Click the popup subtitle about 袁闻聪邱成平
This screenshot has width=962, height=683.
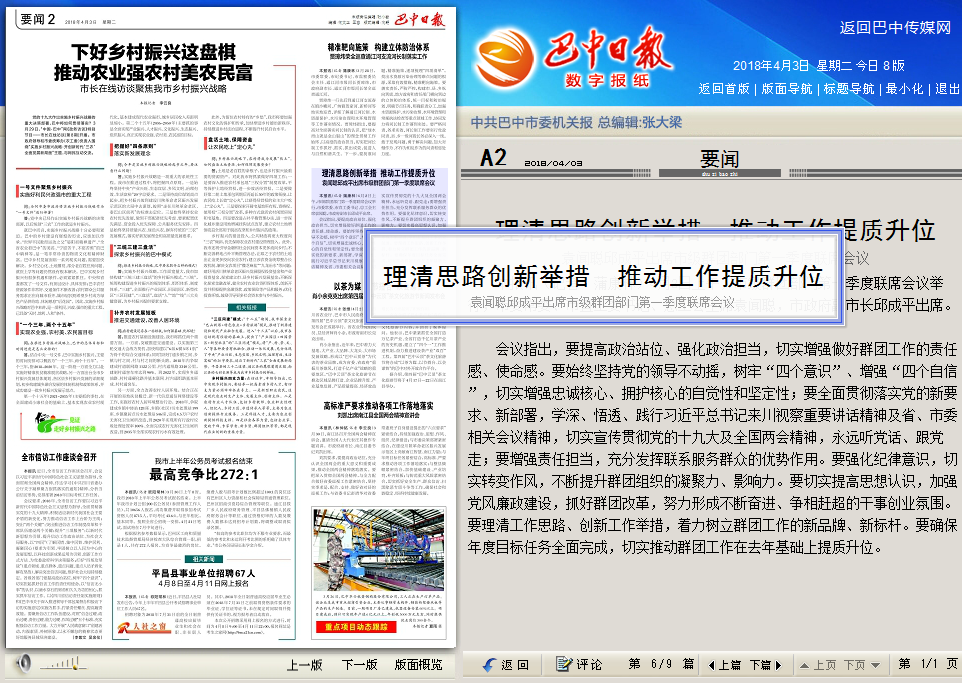tap(602, 303)
